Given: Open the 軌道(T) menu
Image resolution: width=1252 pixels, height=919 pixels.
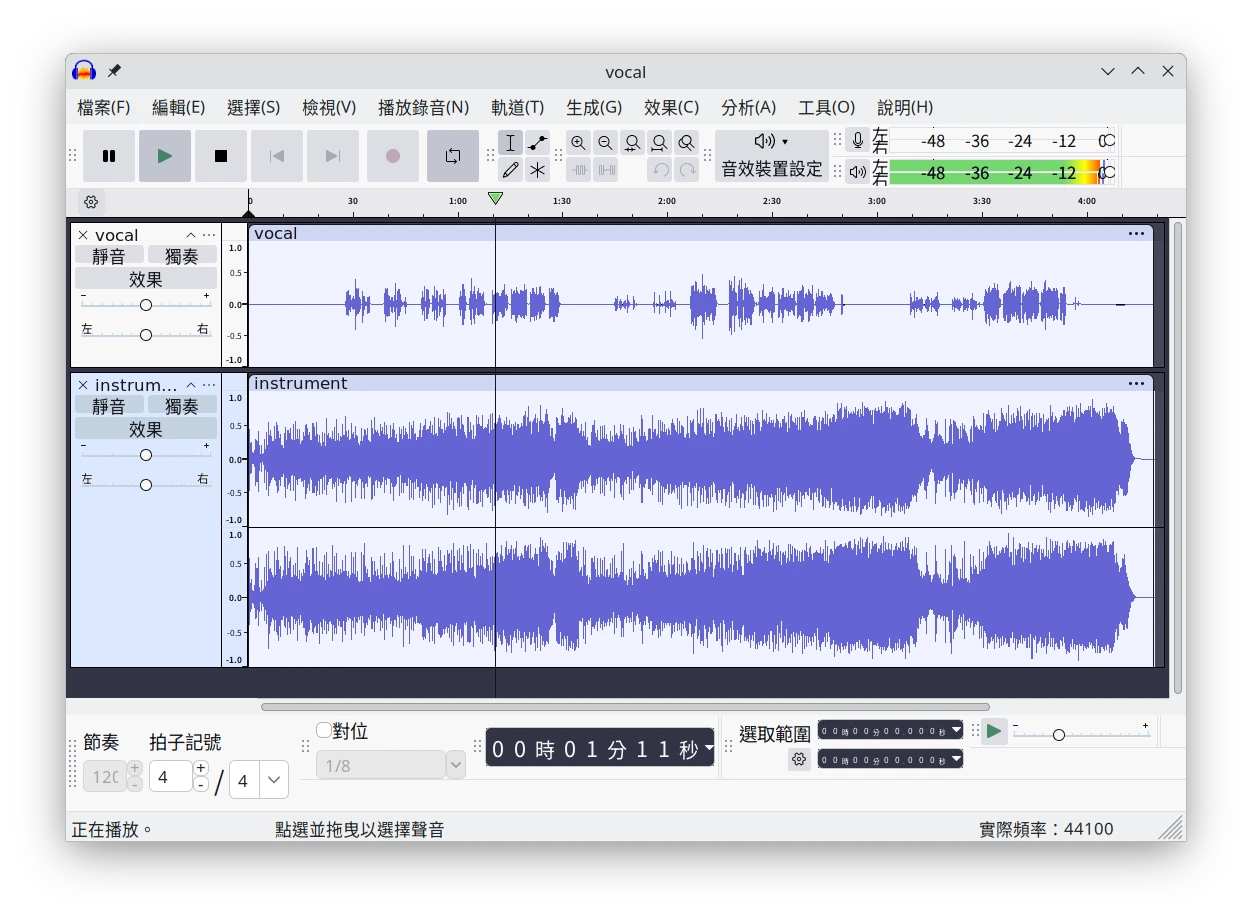Looking at the screenshot, I should 517,107.
